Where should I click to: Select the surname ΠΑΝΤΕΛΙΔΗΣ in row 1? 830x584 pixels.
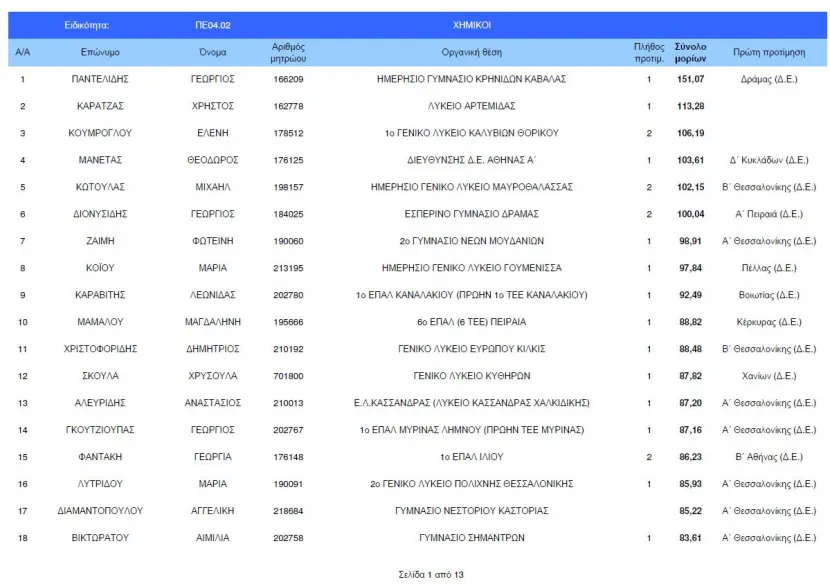pyautogui.click(x=100, y=79)
